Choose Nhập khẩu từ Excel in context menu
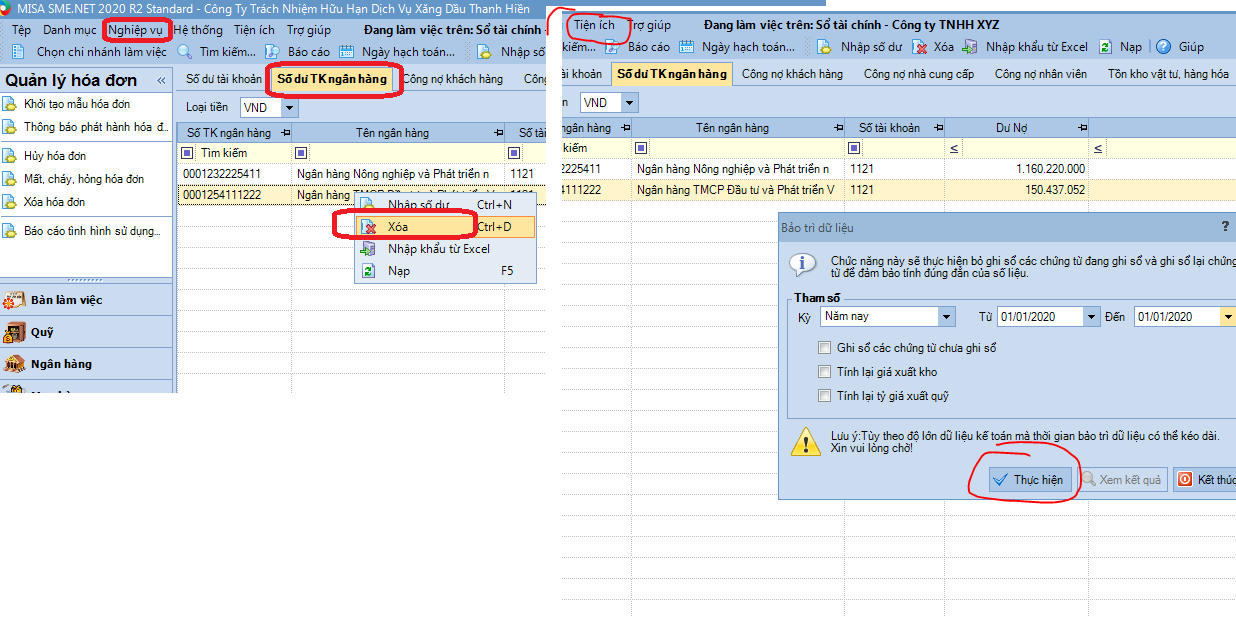The image size is (1236, 617). pos(446,249)
